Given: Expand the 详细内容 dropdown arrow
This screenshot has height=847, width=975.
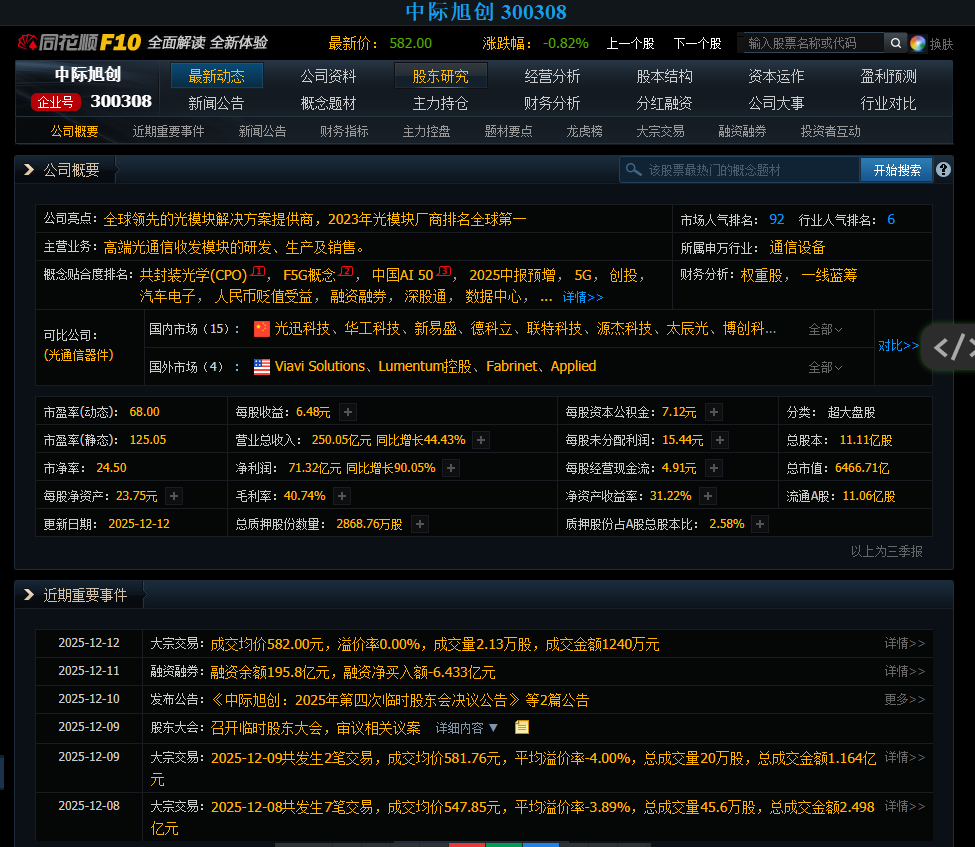Looking at the screenshot, I should 492,727.
